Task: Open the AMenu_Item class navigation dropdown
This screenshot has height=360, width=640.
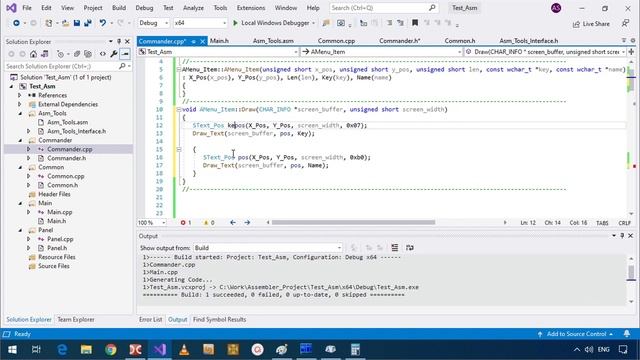Action: pyautogui.click(x=382, y=52)
